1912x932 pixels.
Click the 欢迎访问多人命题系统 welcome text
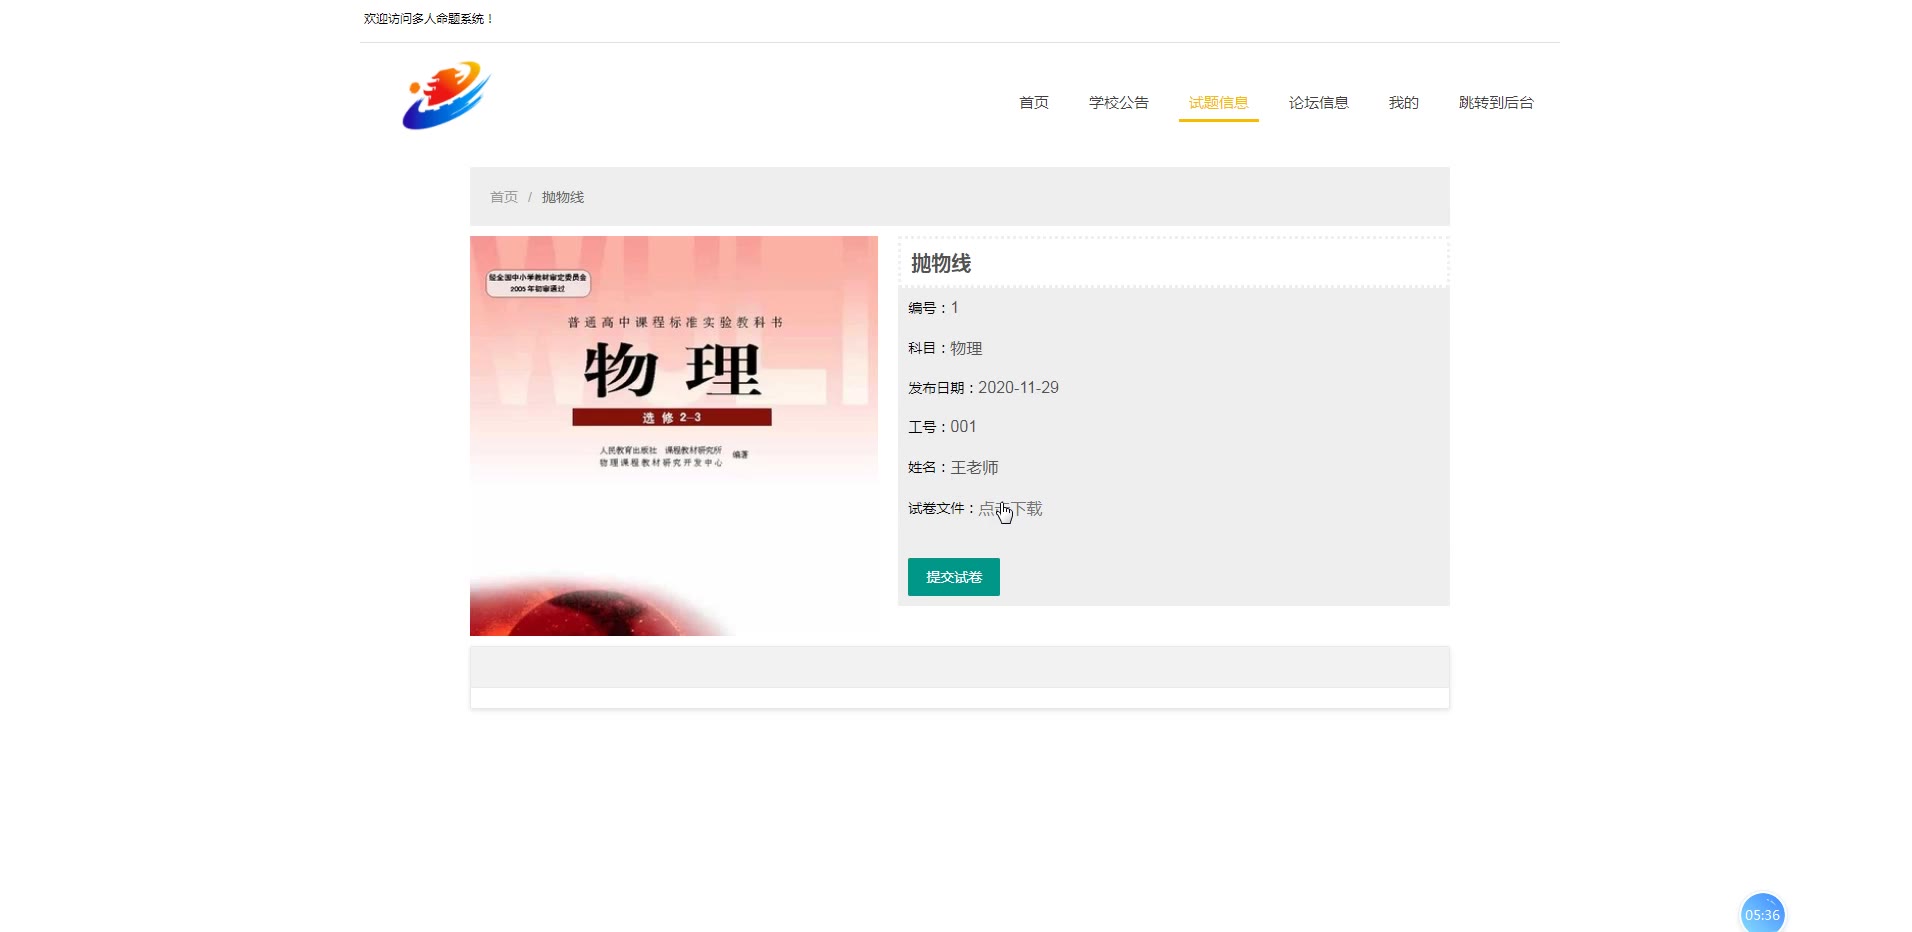coord(428,18)
